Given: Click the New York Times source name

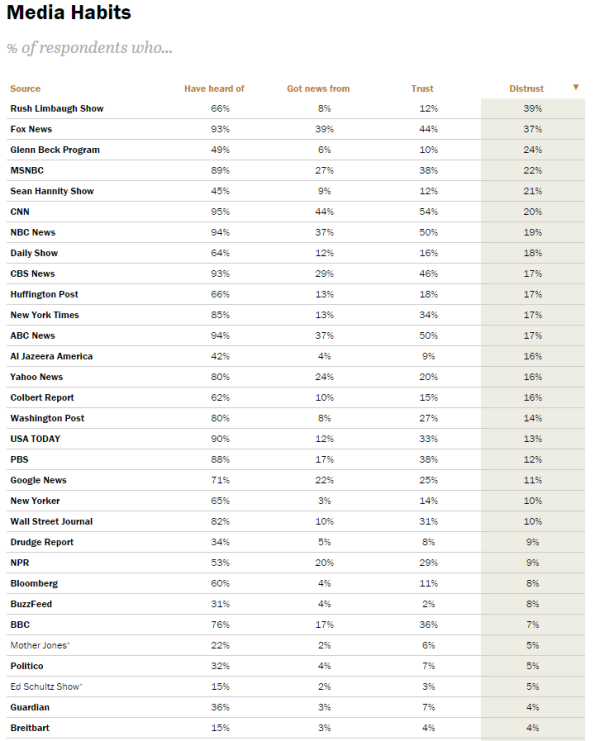Looking at the screenshot, I should click(44, 315).
